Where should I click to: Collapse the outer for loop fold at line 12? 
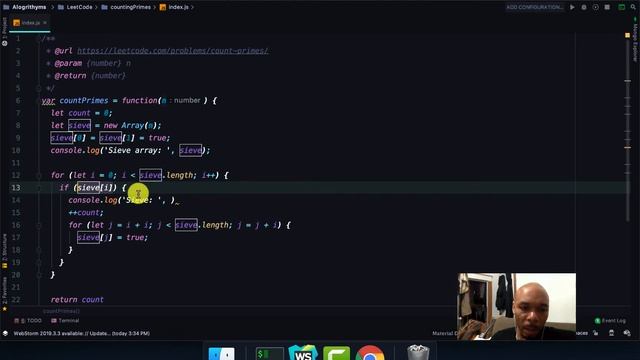39,176
